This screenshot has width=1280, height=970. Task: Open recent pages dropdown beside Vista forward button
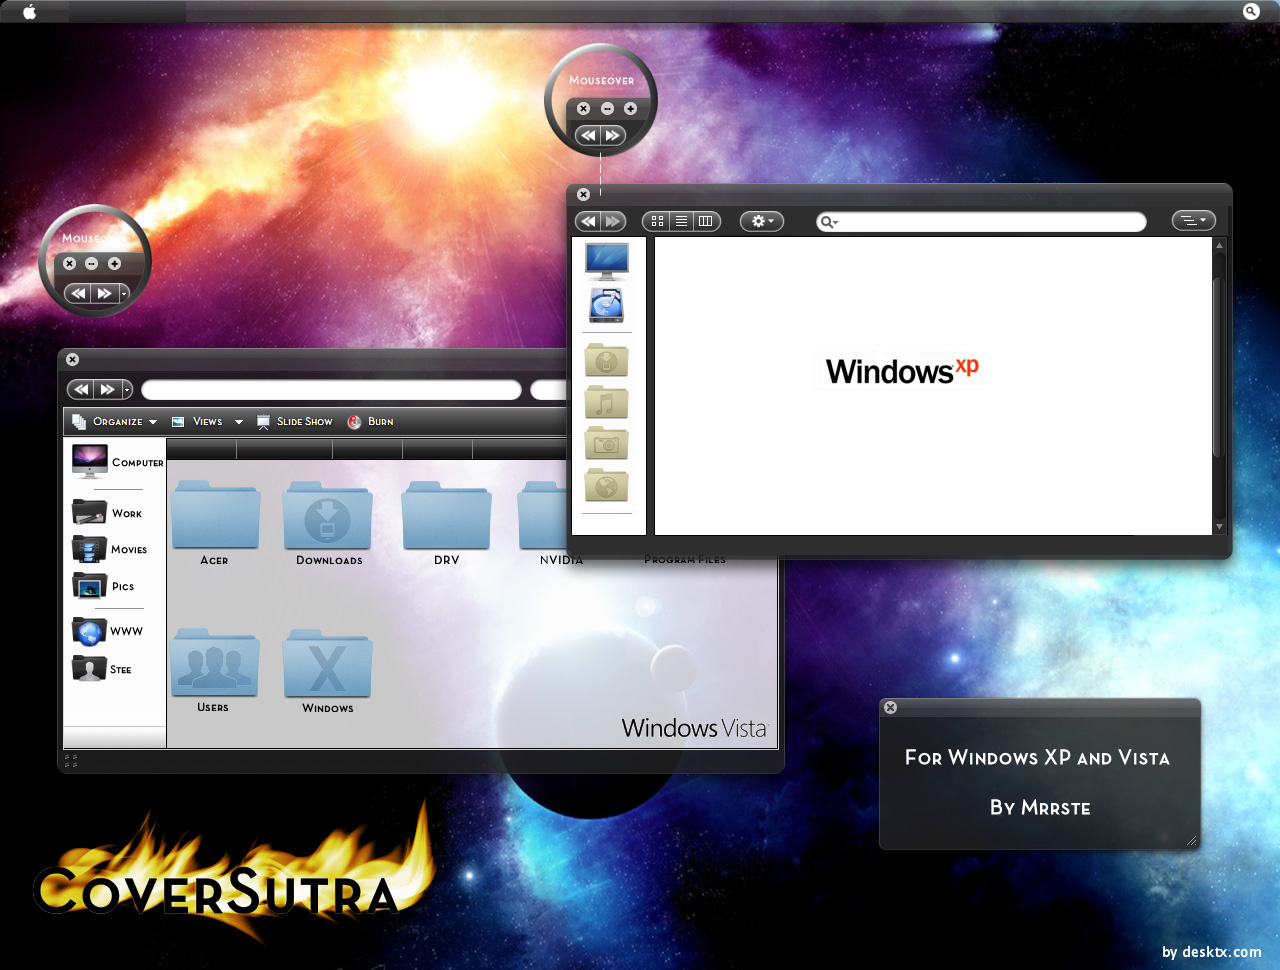[x=127, y=389]
